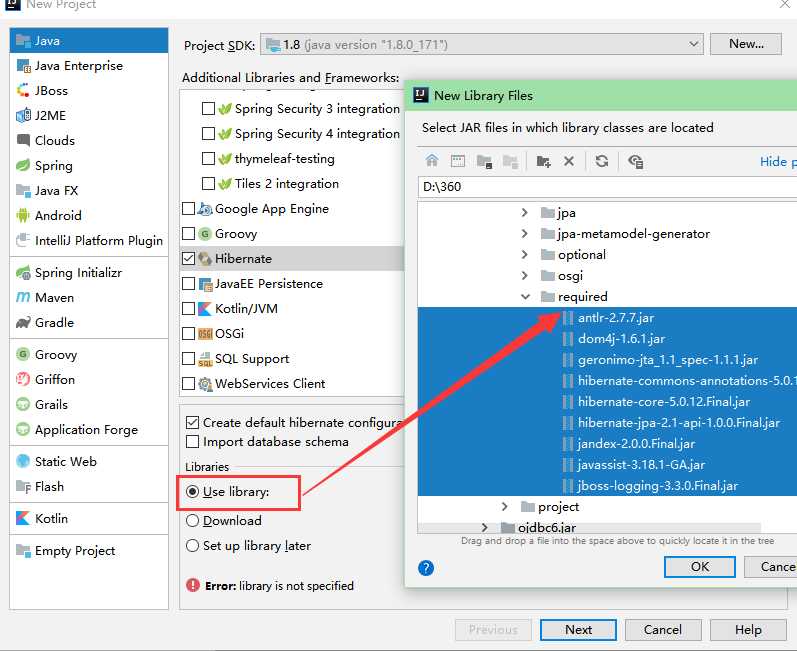
Task: Select antlr-2.7.7.jar file
Action: tap(607, 318)
